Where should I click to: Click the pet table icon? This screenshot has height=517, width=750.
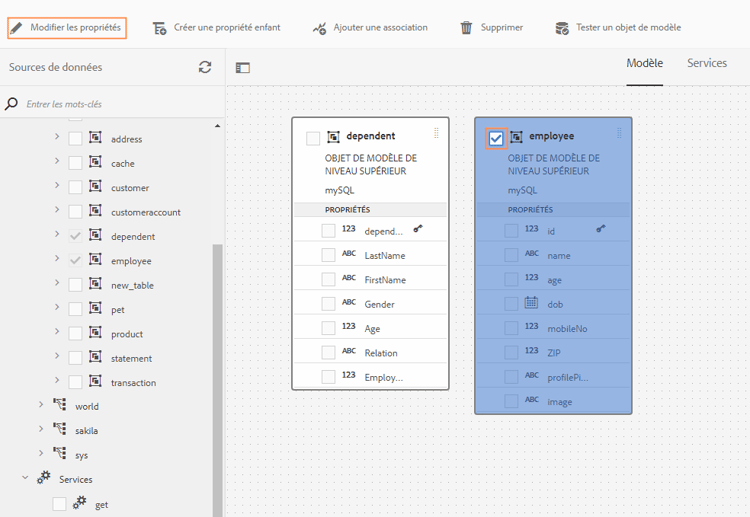95,308
